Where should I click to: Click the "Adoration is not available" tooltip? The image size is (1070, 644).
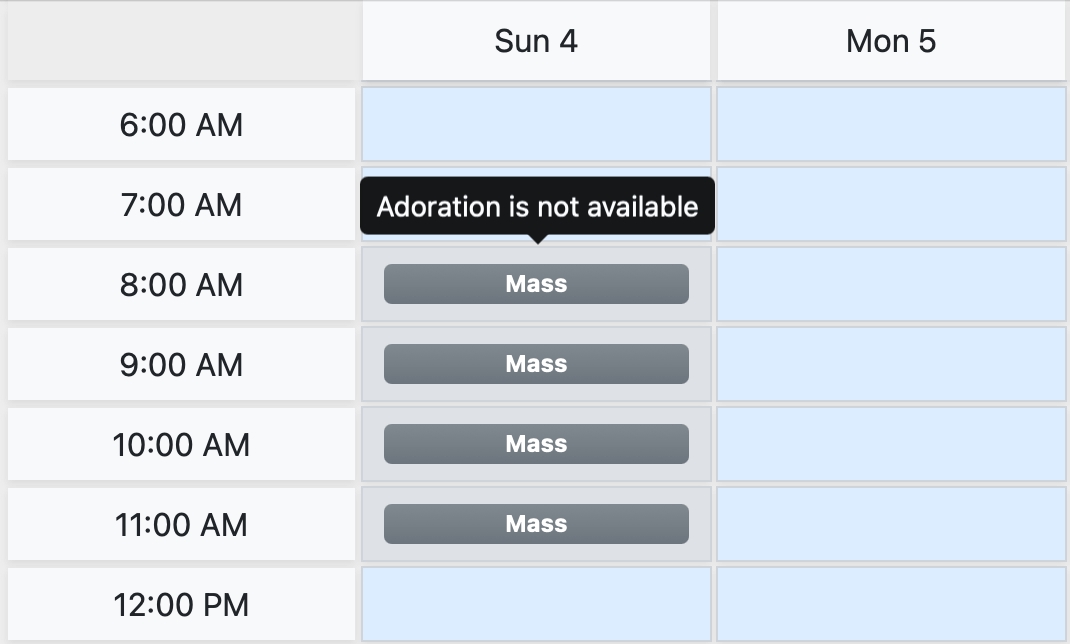[x=537, y=206]
